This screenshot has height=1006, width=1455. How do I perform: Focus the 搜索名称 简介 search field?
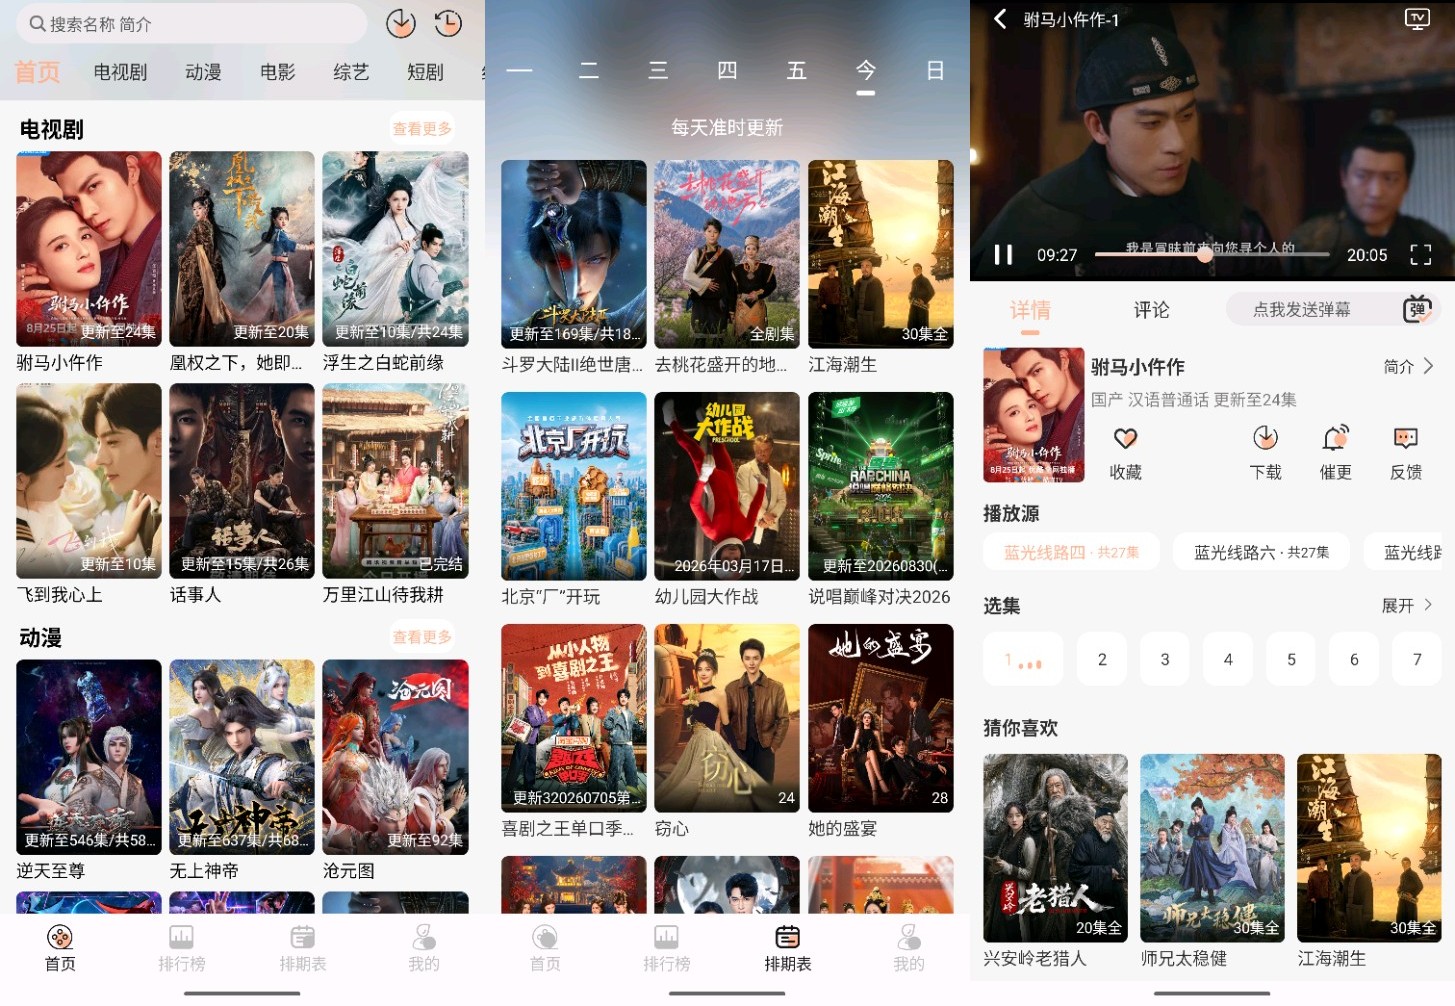coord(192,23)
